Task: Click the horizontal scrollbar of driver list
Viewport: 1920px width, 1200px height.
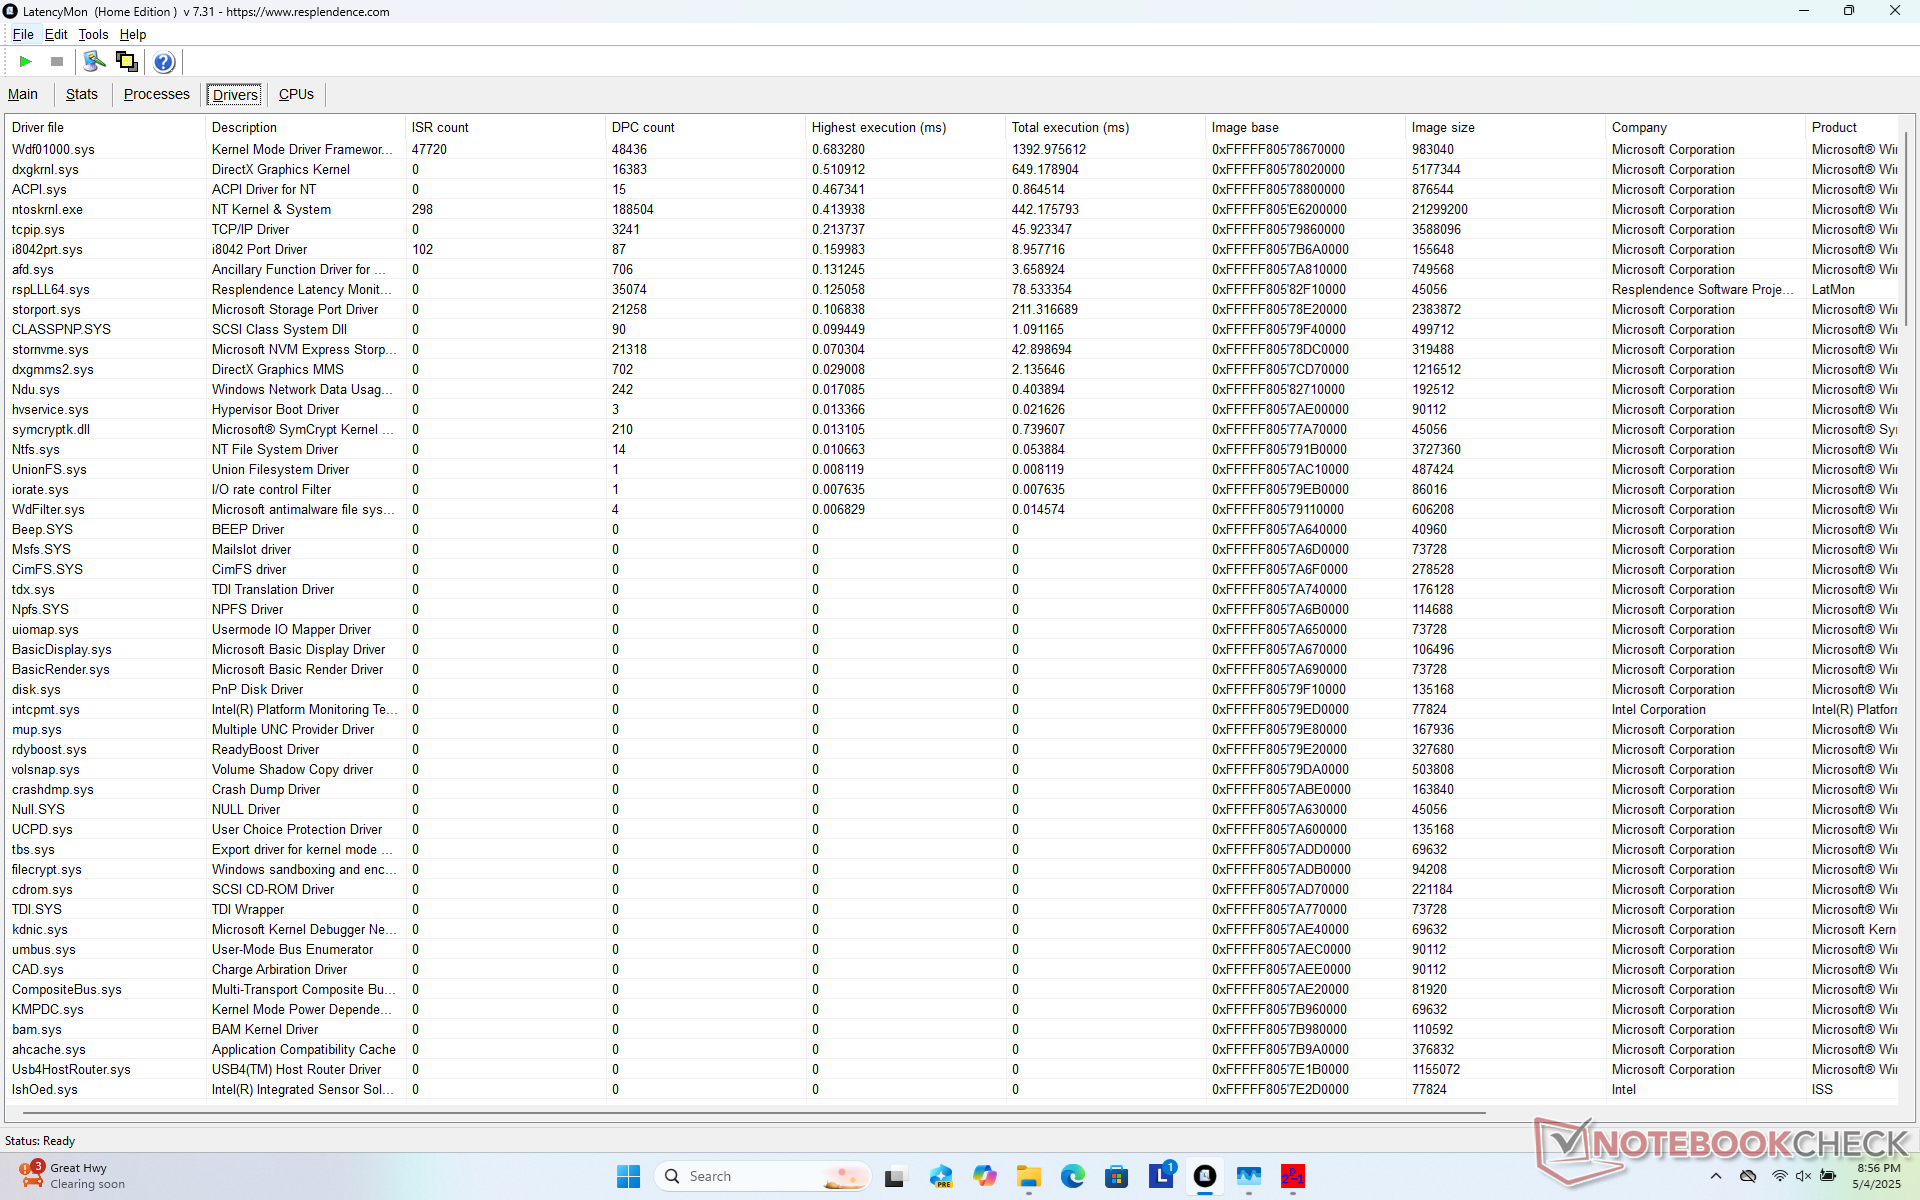Action: pyautogui.click(x=754, y=1112)
